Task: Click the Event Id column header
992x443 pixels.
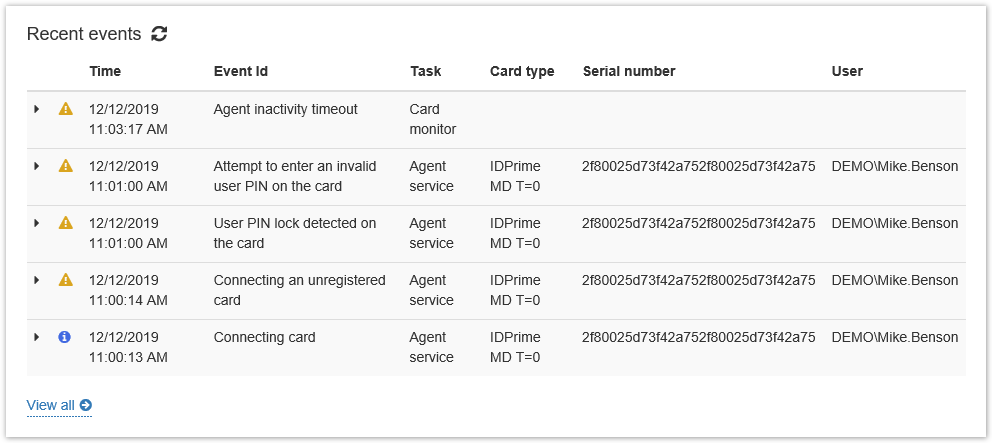Action: (240, 71)
